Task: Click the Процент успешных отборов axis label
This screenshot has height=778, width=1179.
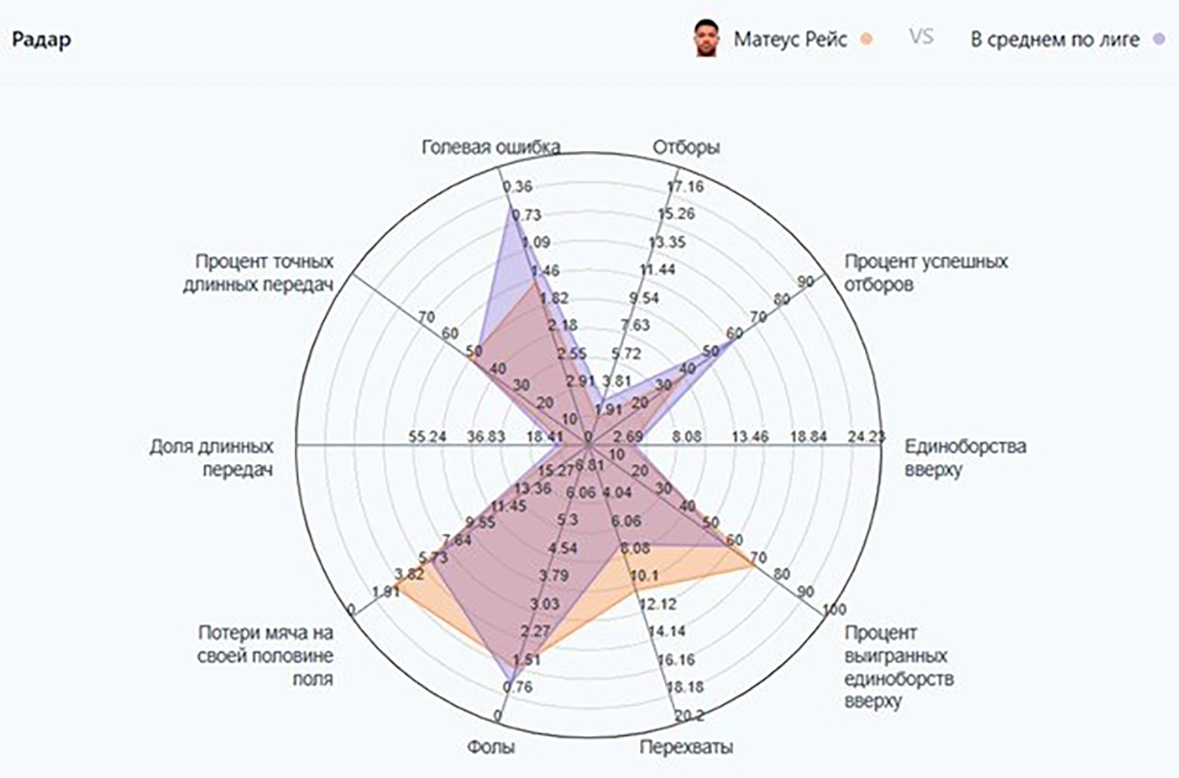Action: coord(926,272)
